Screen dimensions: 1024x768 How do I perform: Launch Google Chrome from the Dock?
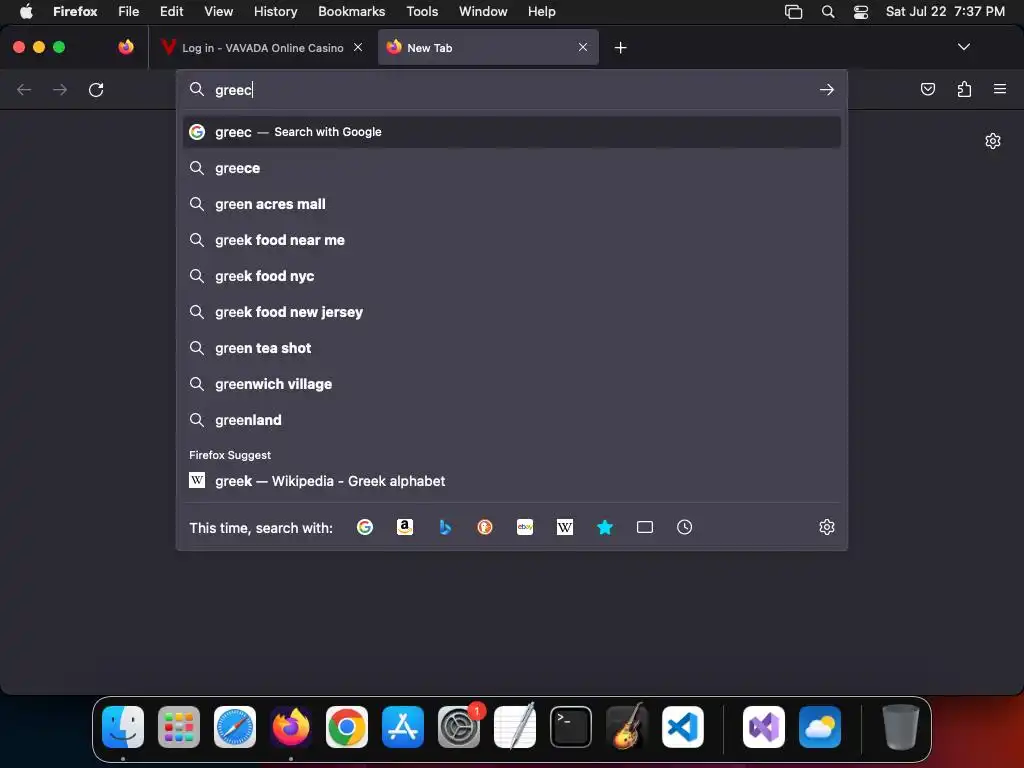[347, 726]
